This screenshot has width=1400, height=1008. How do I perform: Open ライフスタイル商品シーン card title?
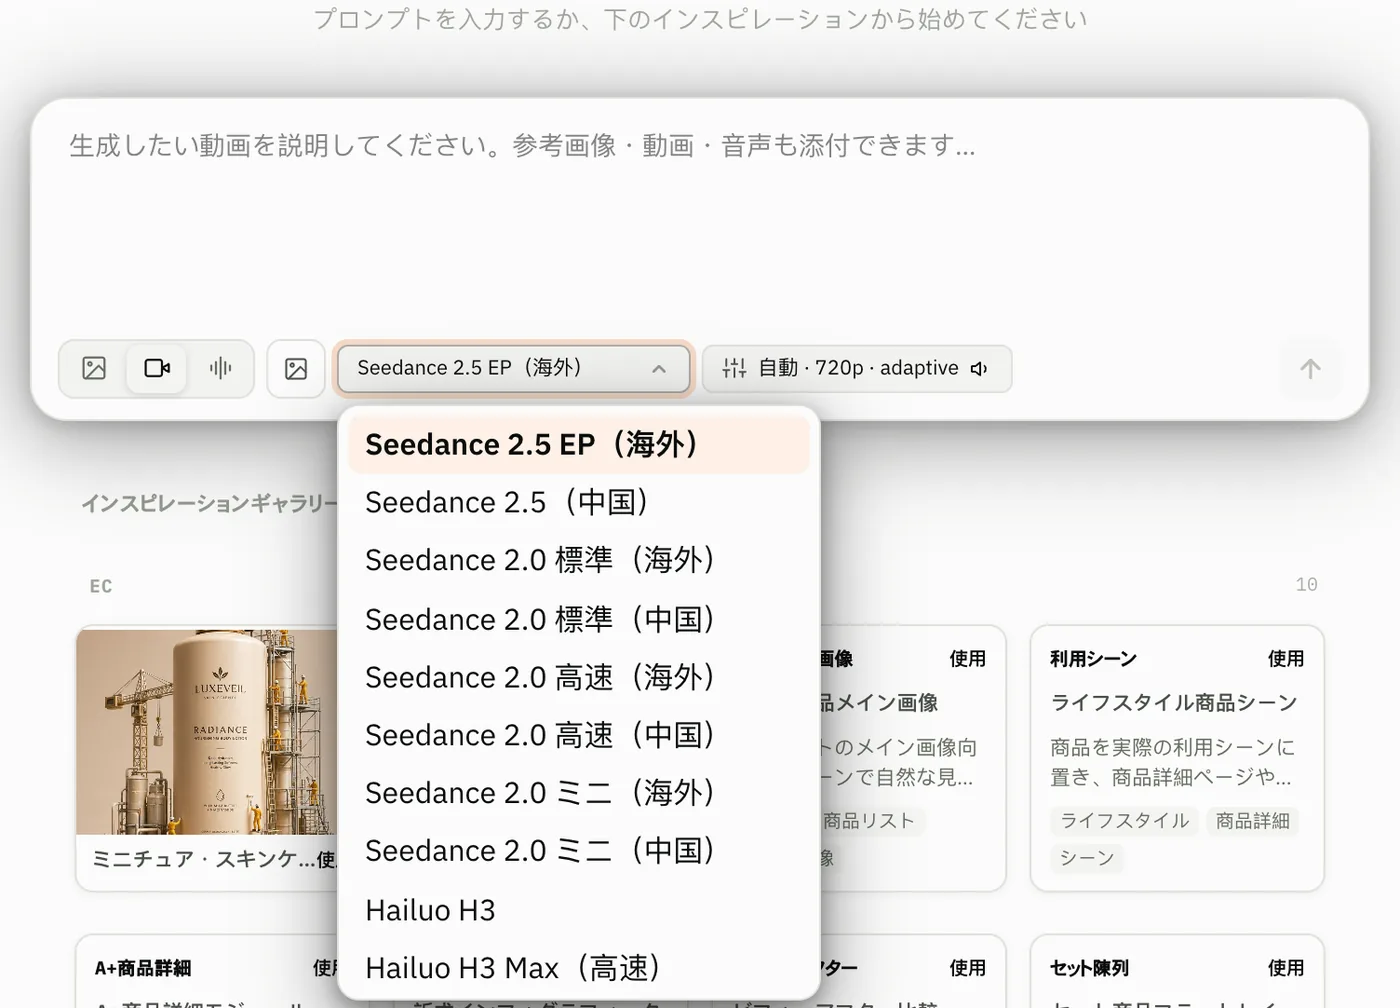1174,703
